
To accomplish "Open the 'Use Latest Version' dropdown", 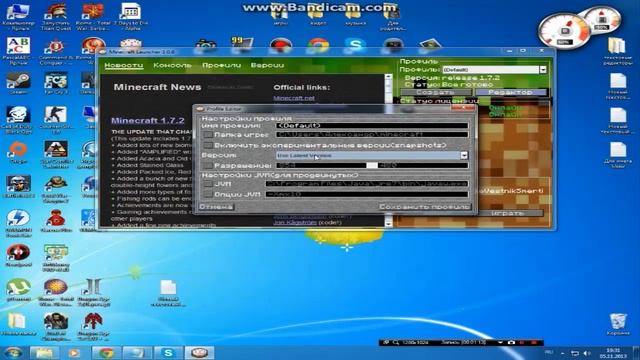I will click(372, 156).
